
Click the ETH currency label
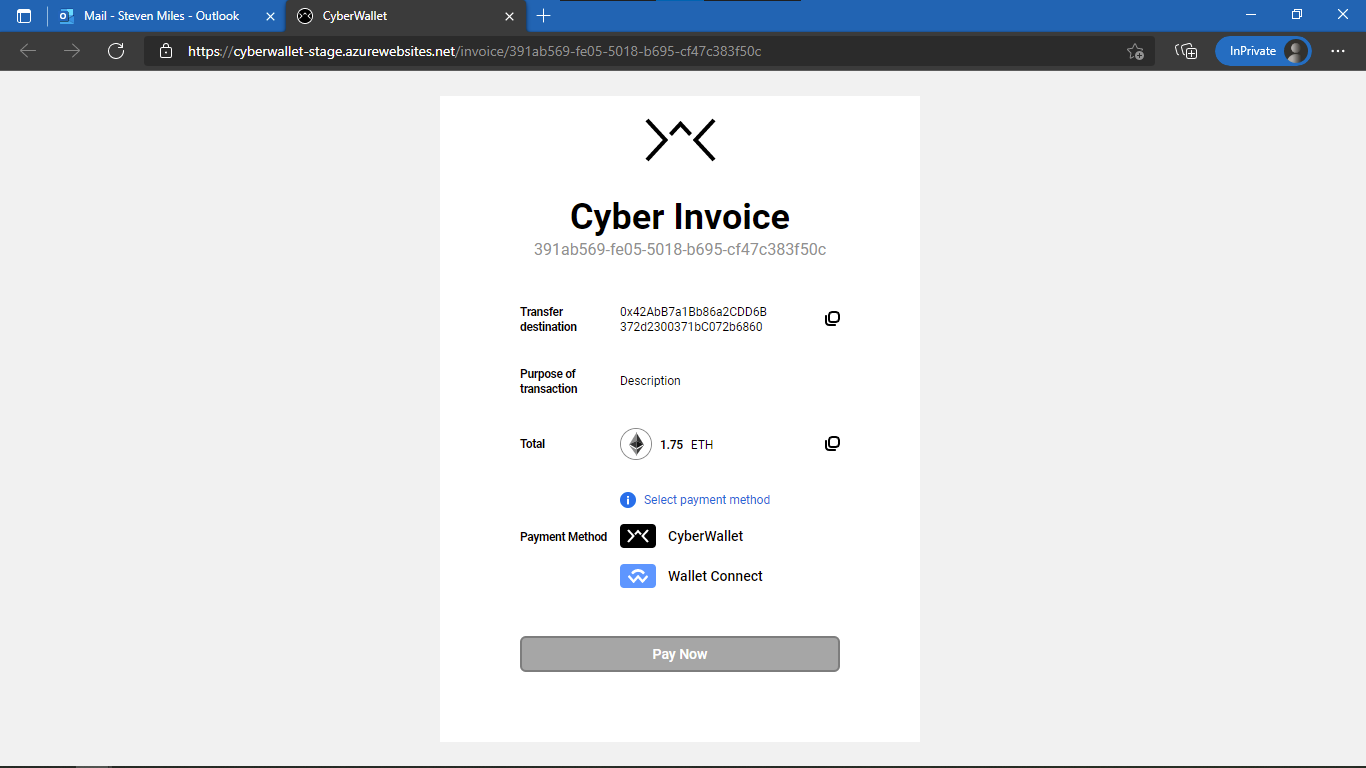[x=702, y=445]
